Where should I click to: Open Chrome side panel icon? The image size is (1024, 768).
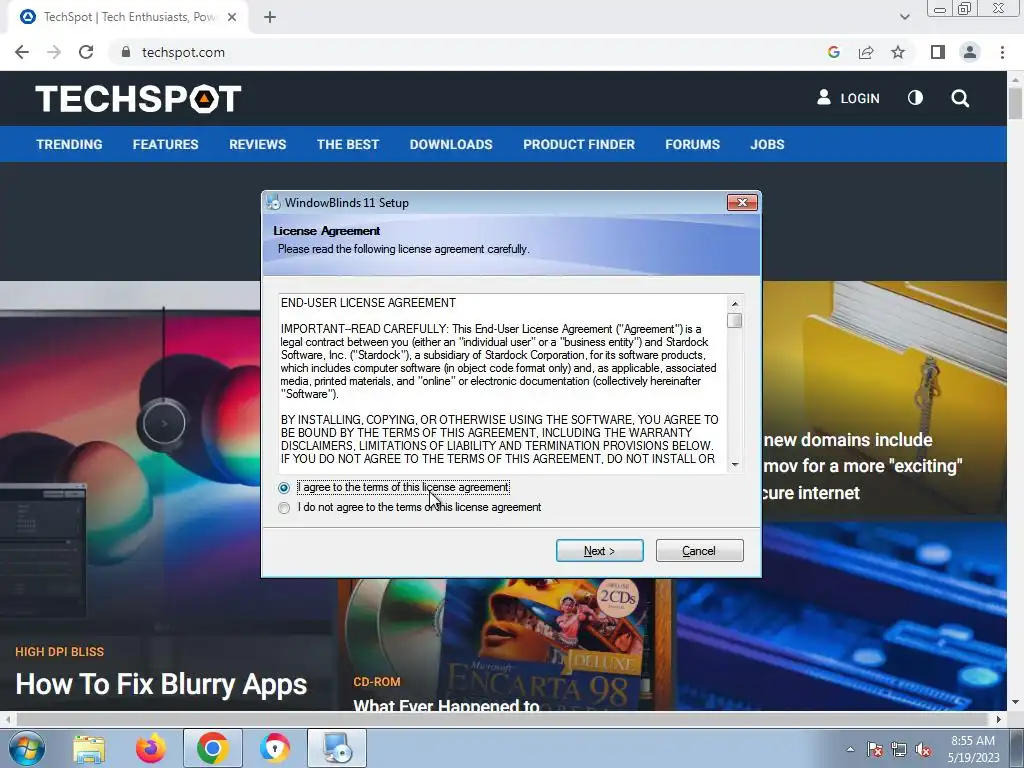(938, 52)
